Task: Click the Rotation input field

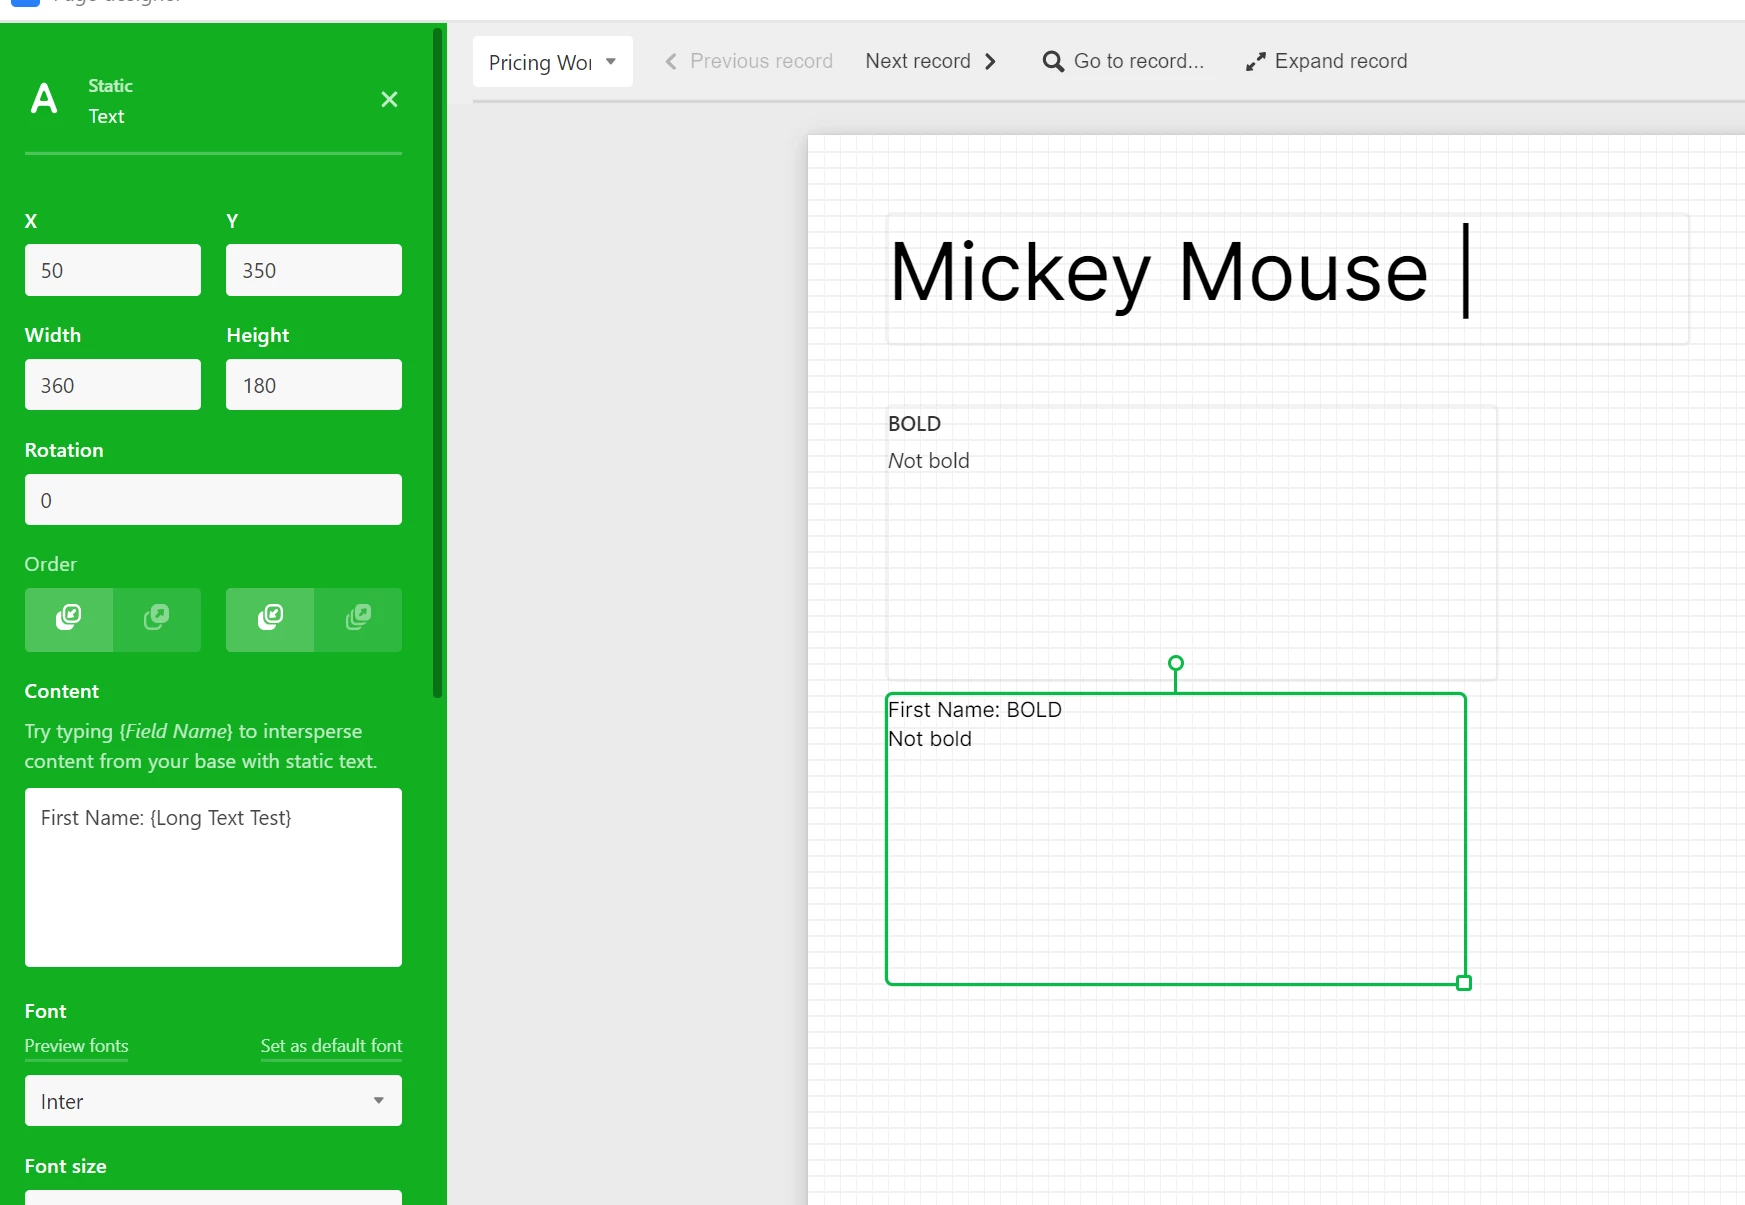Action: click(x=213, y=500)
